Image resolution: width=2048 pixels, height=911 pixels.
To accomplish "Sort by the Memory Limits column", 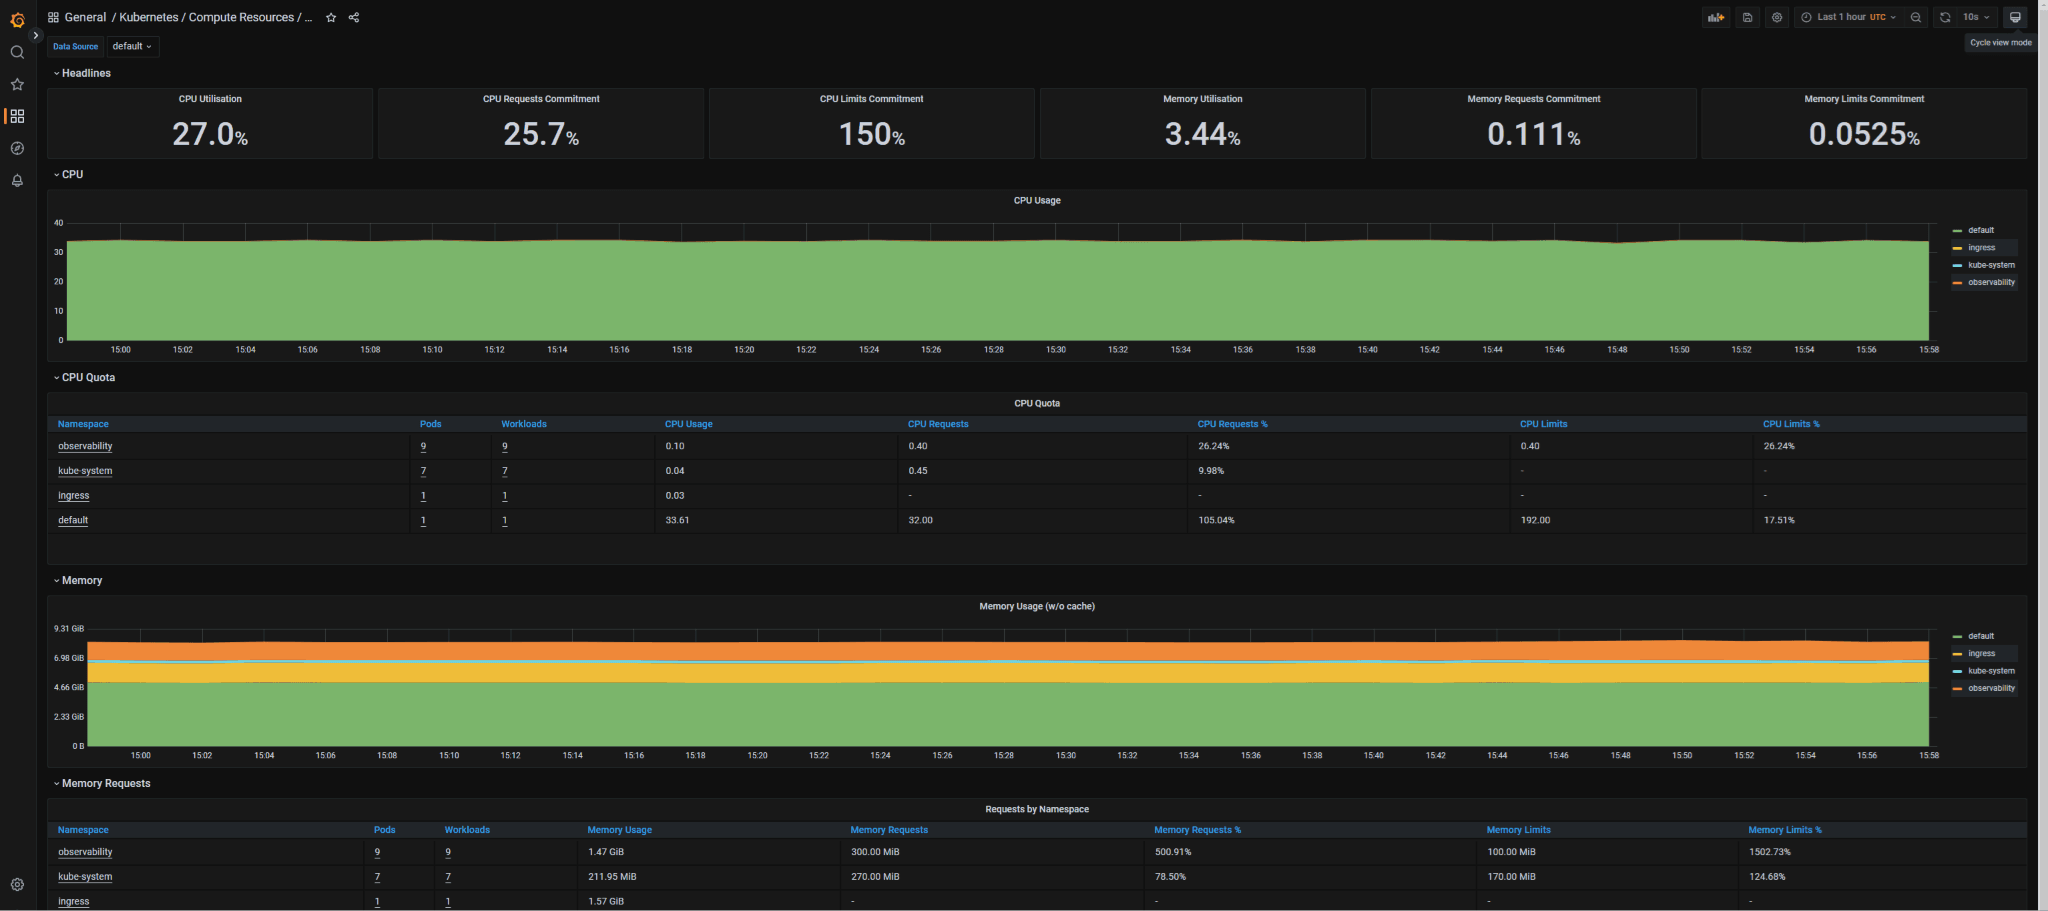I will click(1518, 830).
